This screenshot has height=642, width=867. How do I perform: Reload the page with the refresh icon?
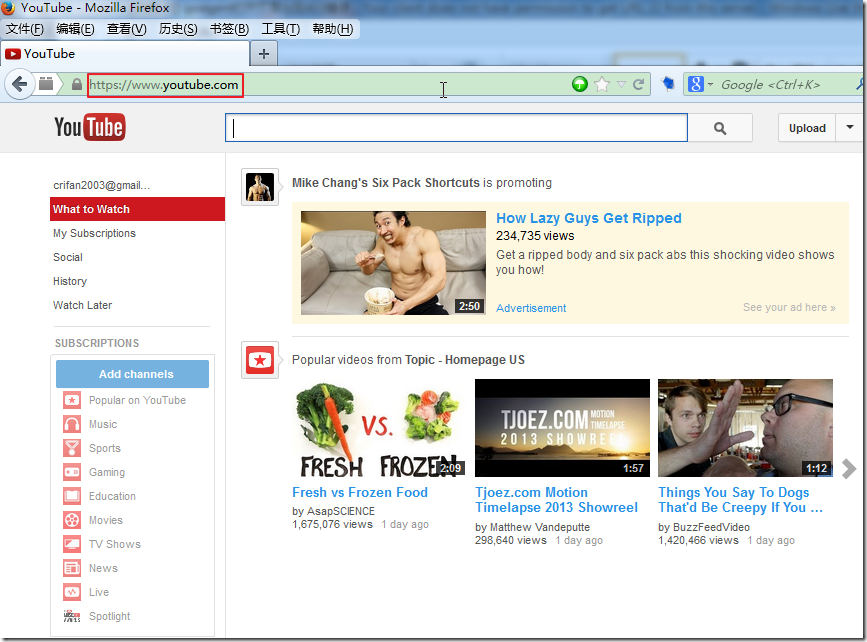pyautogui.click(x=639, y=84)
